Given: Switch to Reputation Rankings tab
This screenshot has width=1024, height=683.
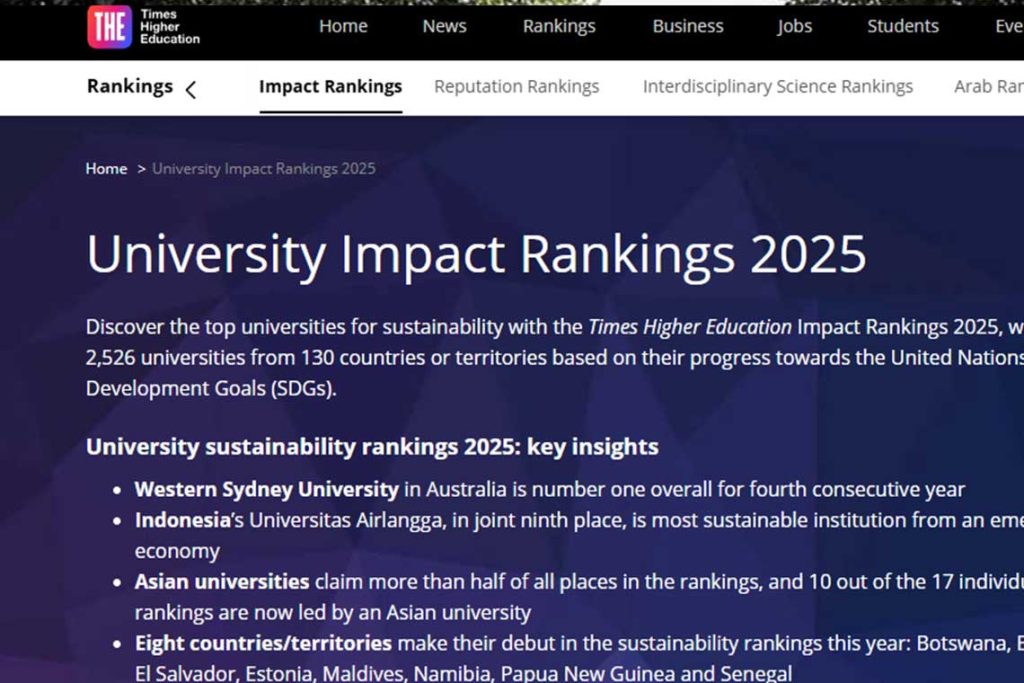Looking at the screenshot, I should pyautogui.click(x=517, y=86).
